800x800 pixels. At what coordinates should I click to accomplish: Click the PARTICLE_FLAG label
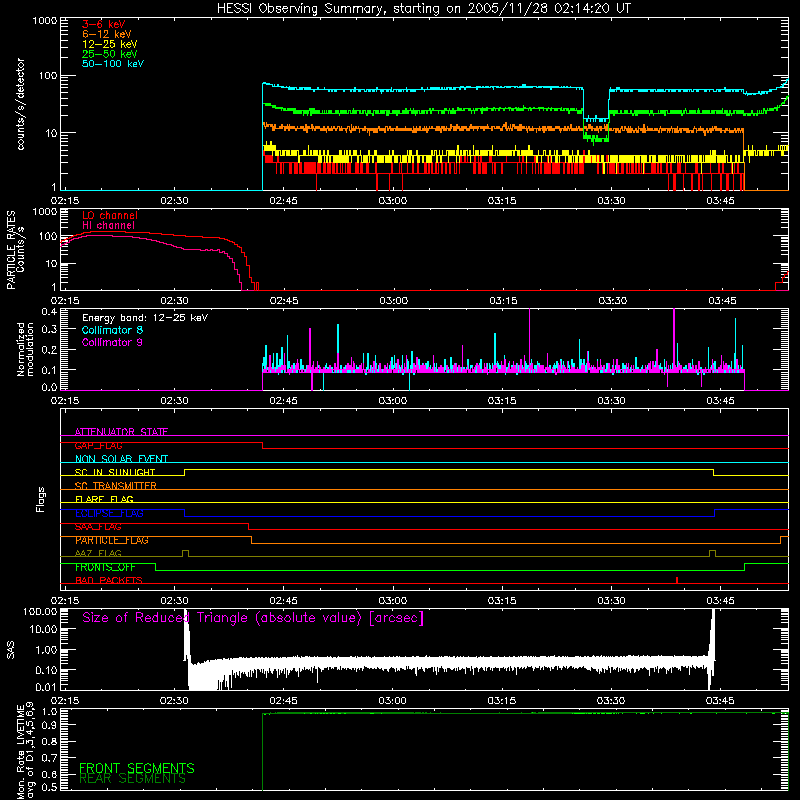click(x=112, y=540)
